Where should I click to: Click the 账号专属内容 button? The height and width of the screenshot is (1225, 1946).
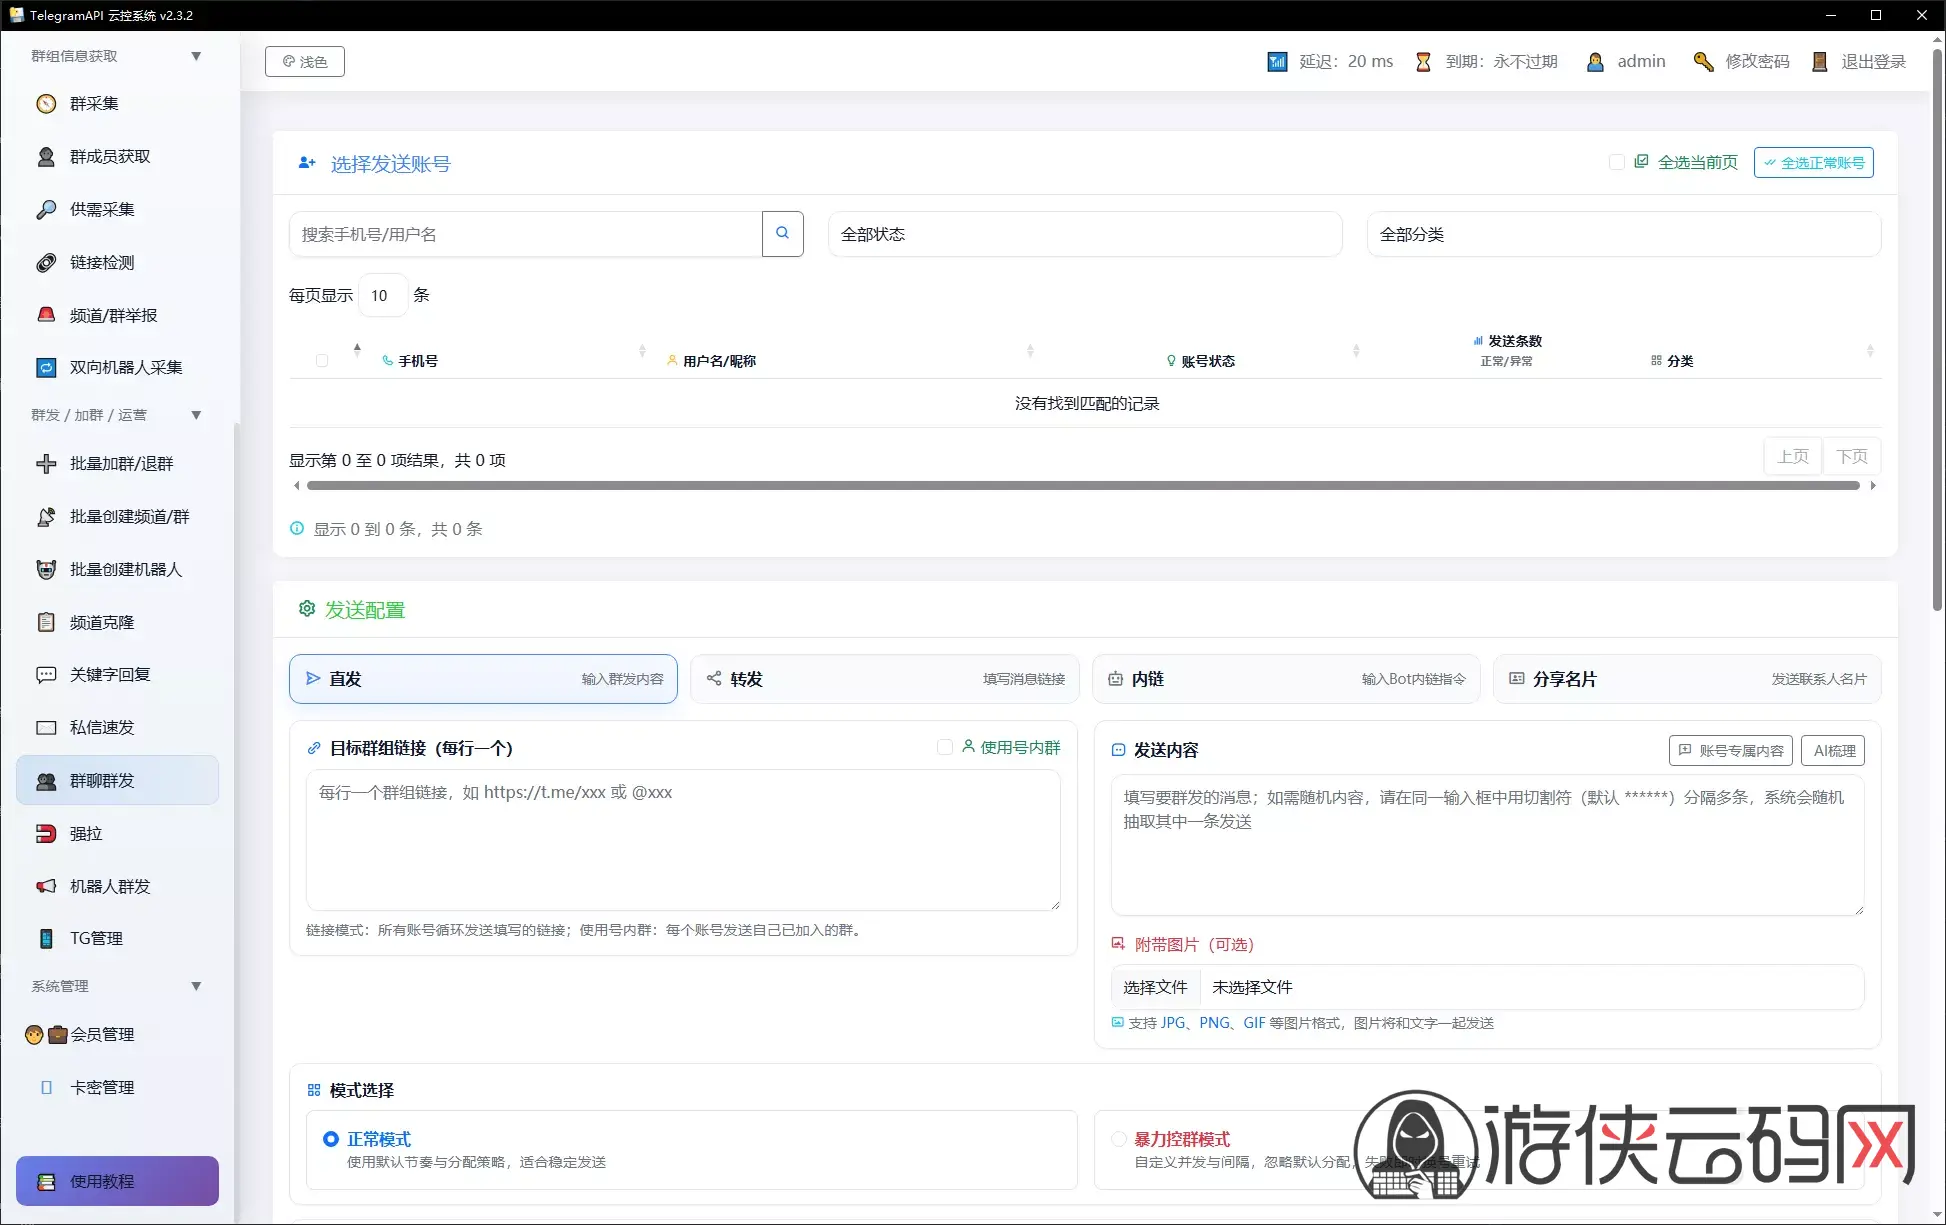point(1731,751)
